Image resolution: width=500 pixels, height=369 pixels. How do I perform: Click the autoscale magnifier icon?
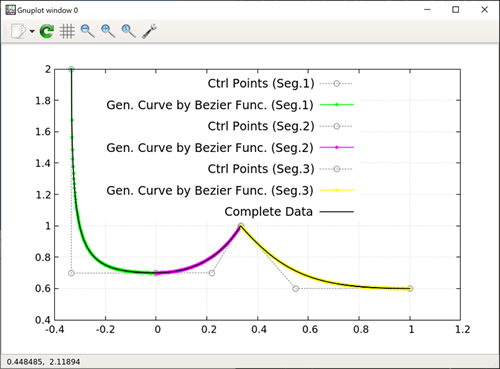[128, 31]
